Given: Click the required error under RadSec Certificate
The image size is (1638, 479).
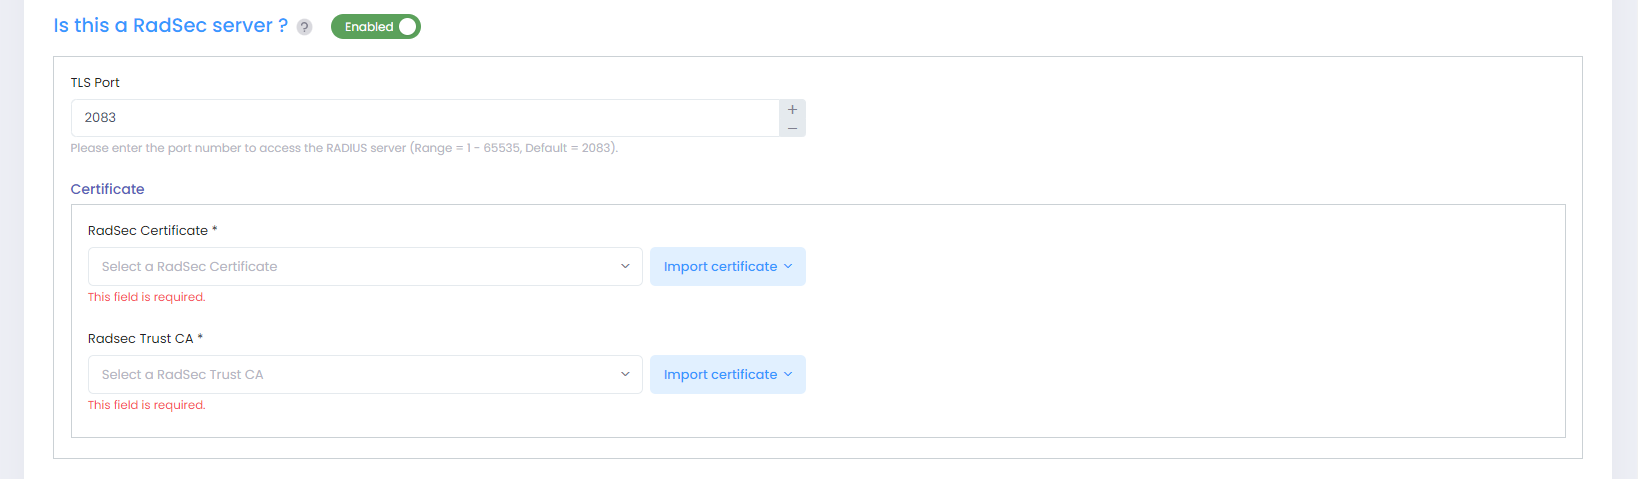Looking at the screenshot, I should tap(147, 297).
